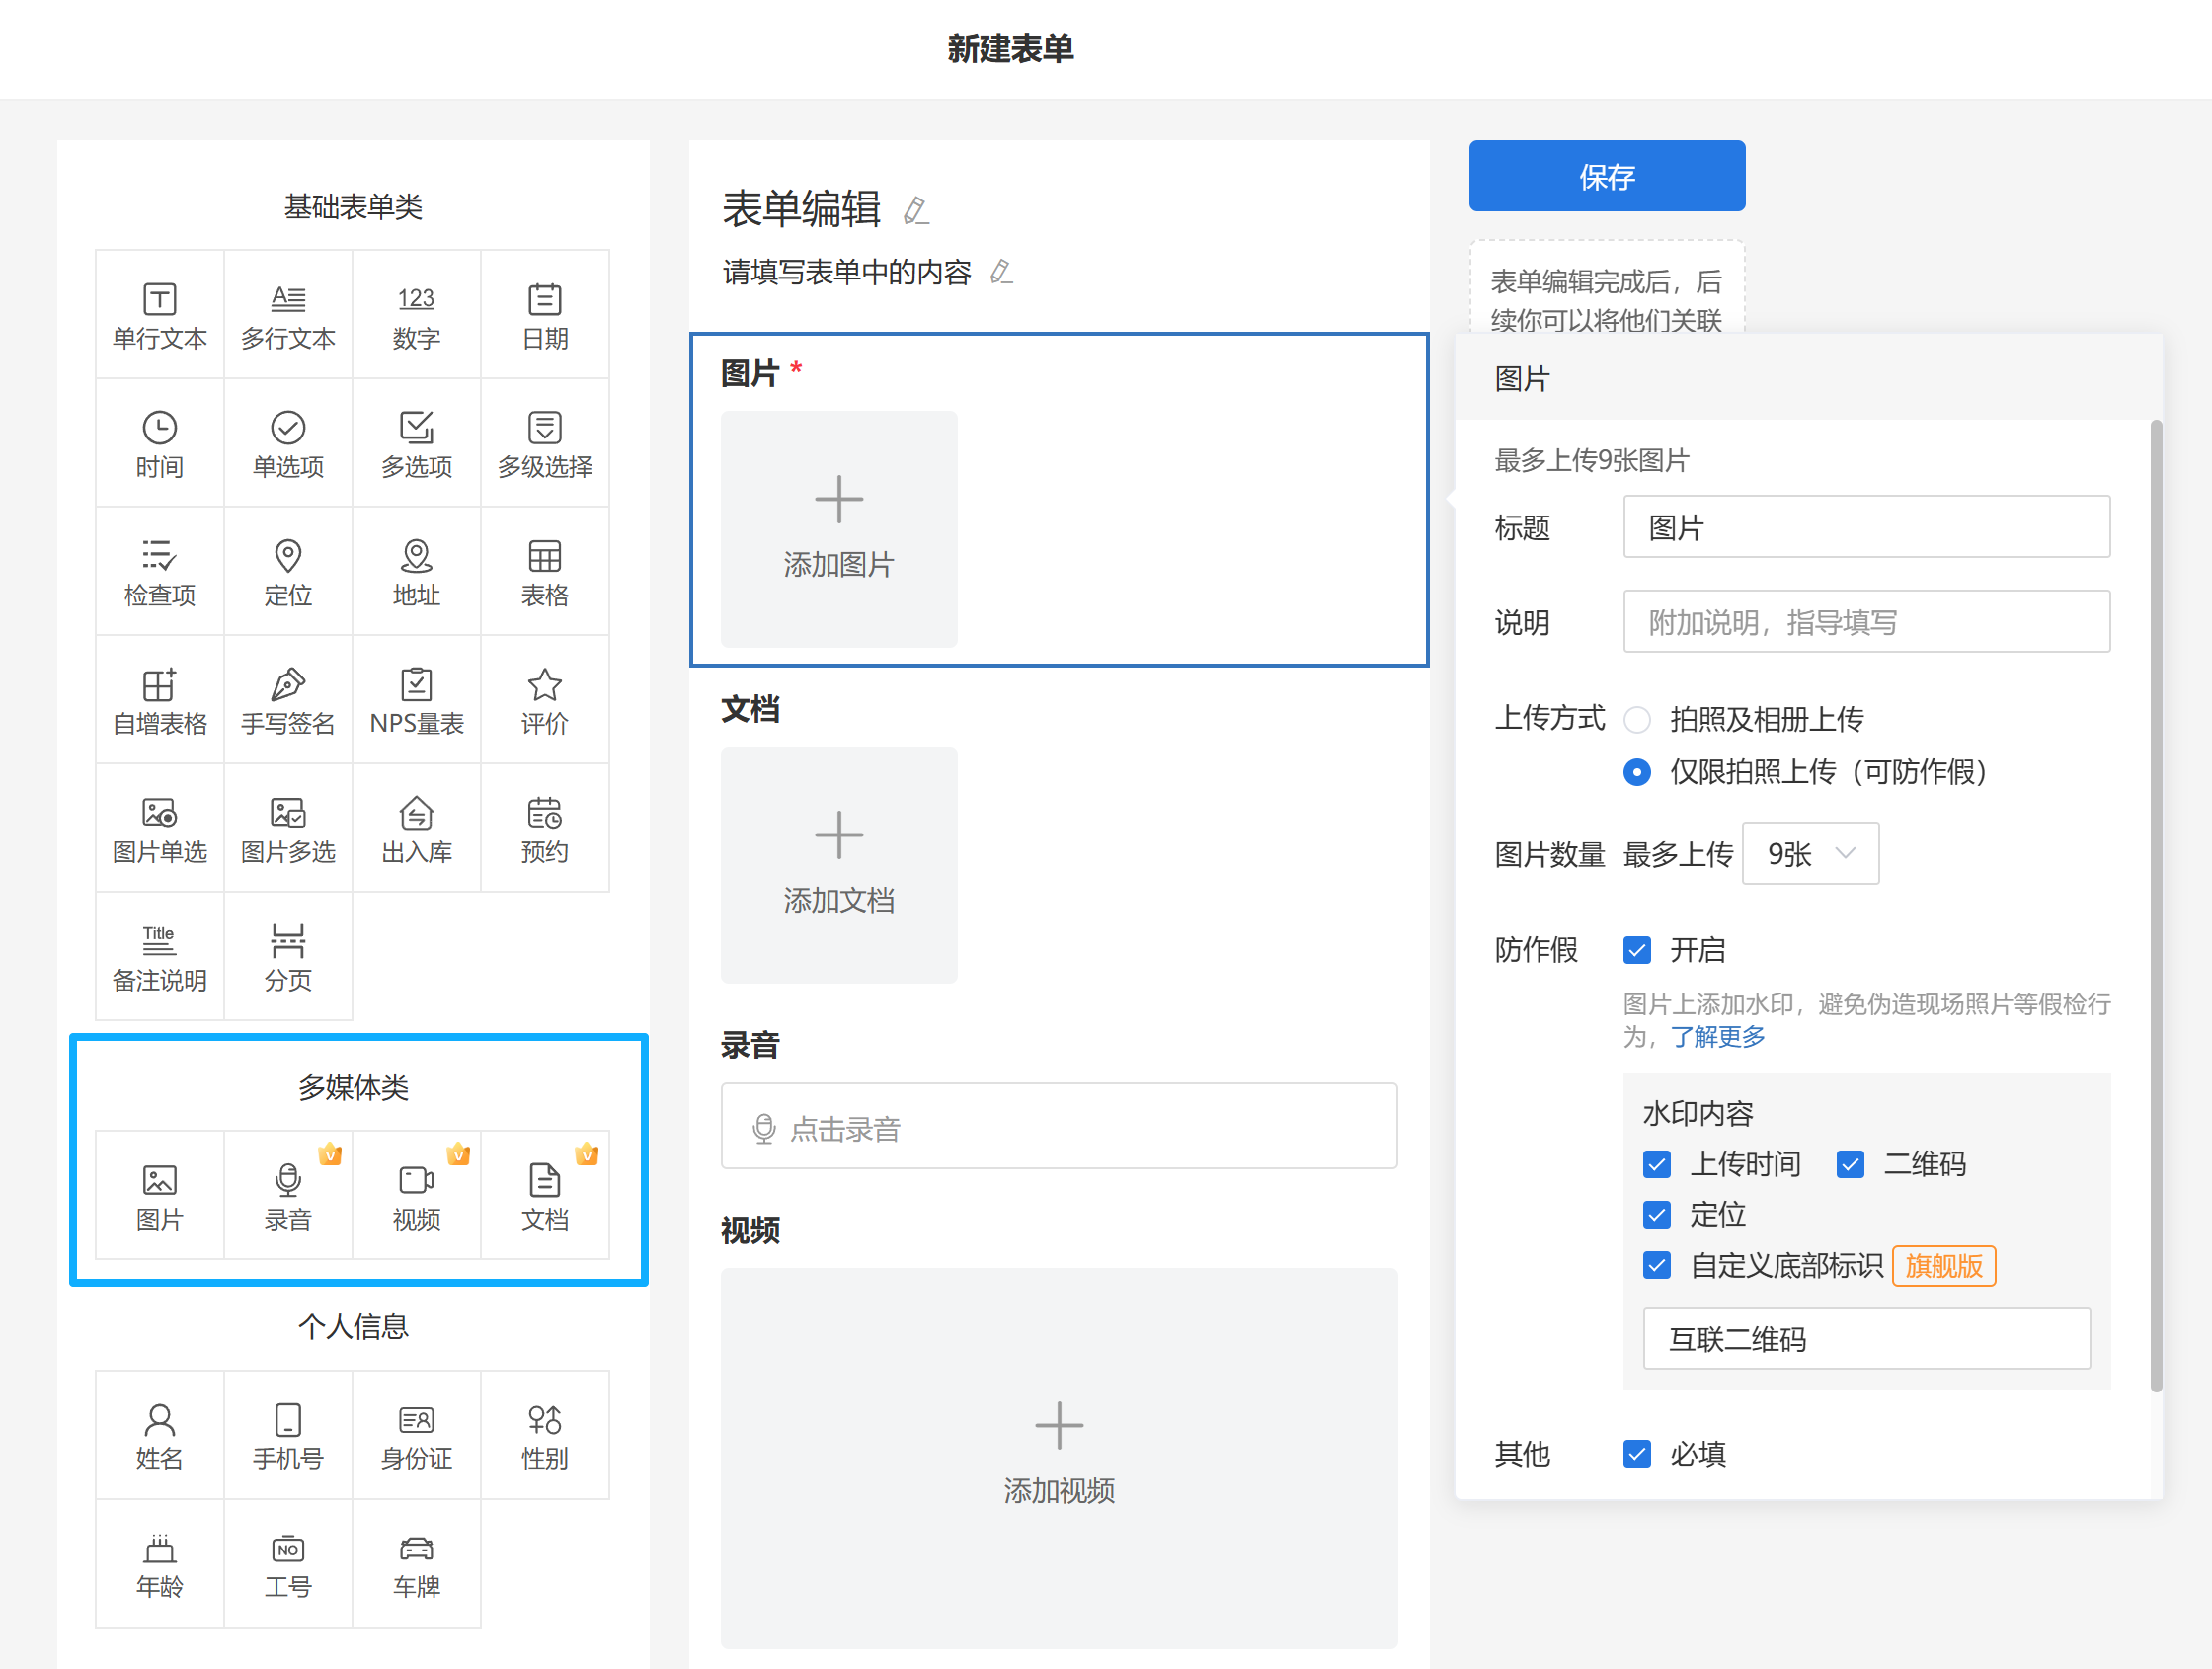The image size is (2212, 1669).
Task: Edit the form description pencil icon
Action: (x=1001, y=272)
